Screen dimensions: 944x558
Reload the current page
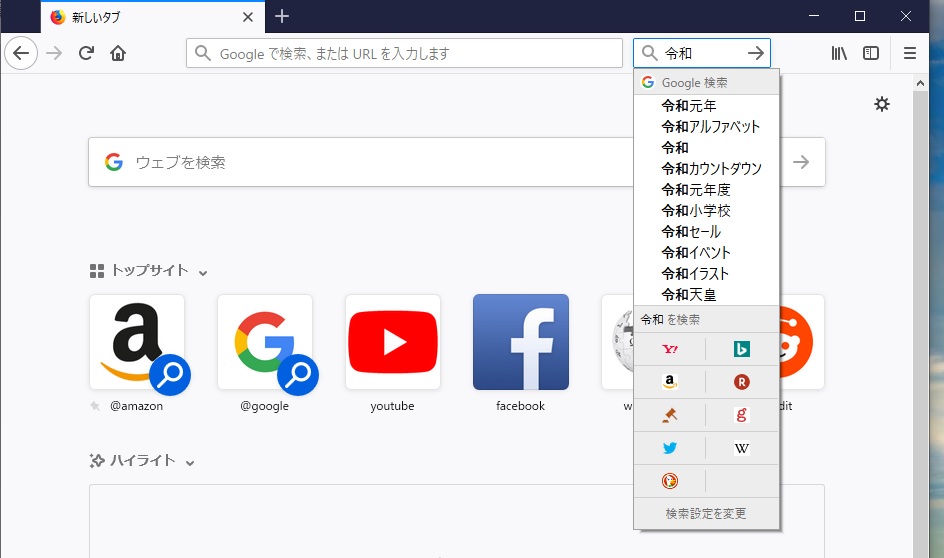coord(86,53)
